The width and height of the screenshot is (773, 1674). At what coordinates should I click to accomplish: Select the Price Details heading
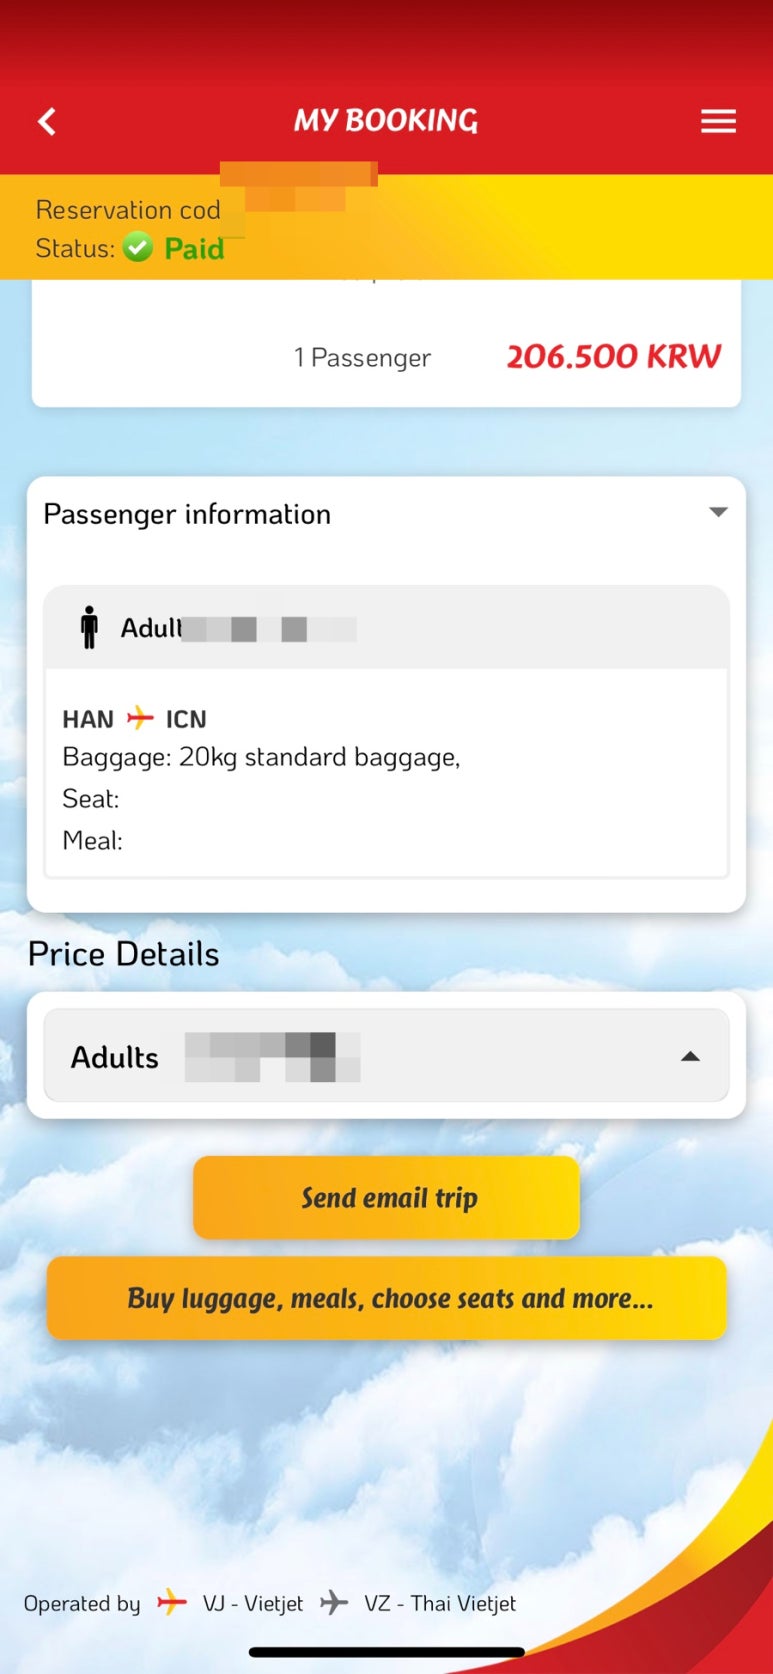coord(124,954)
